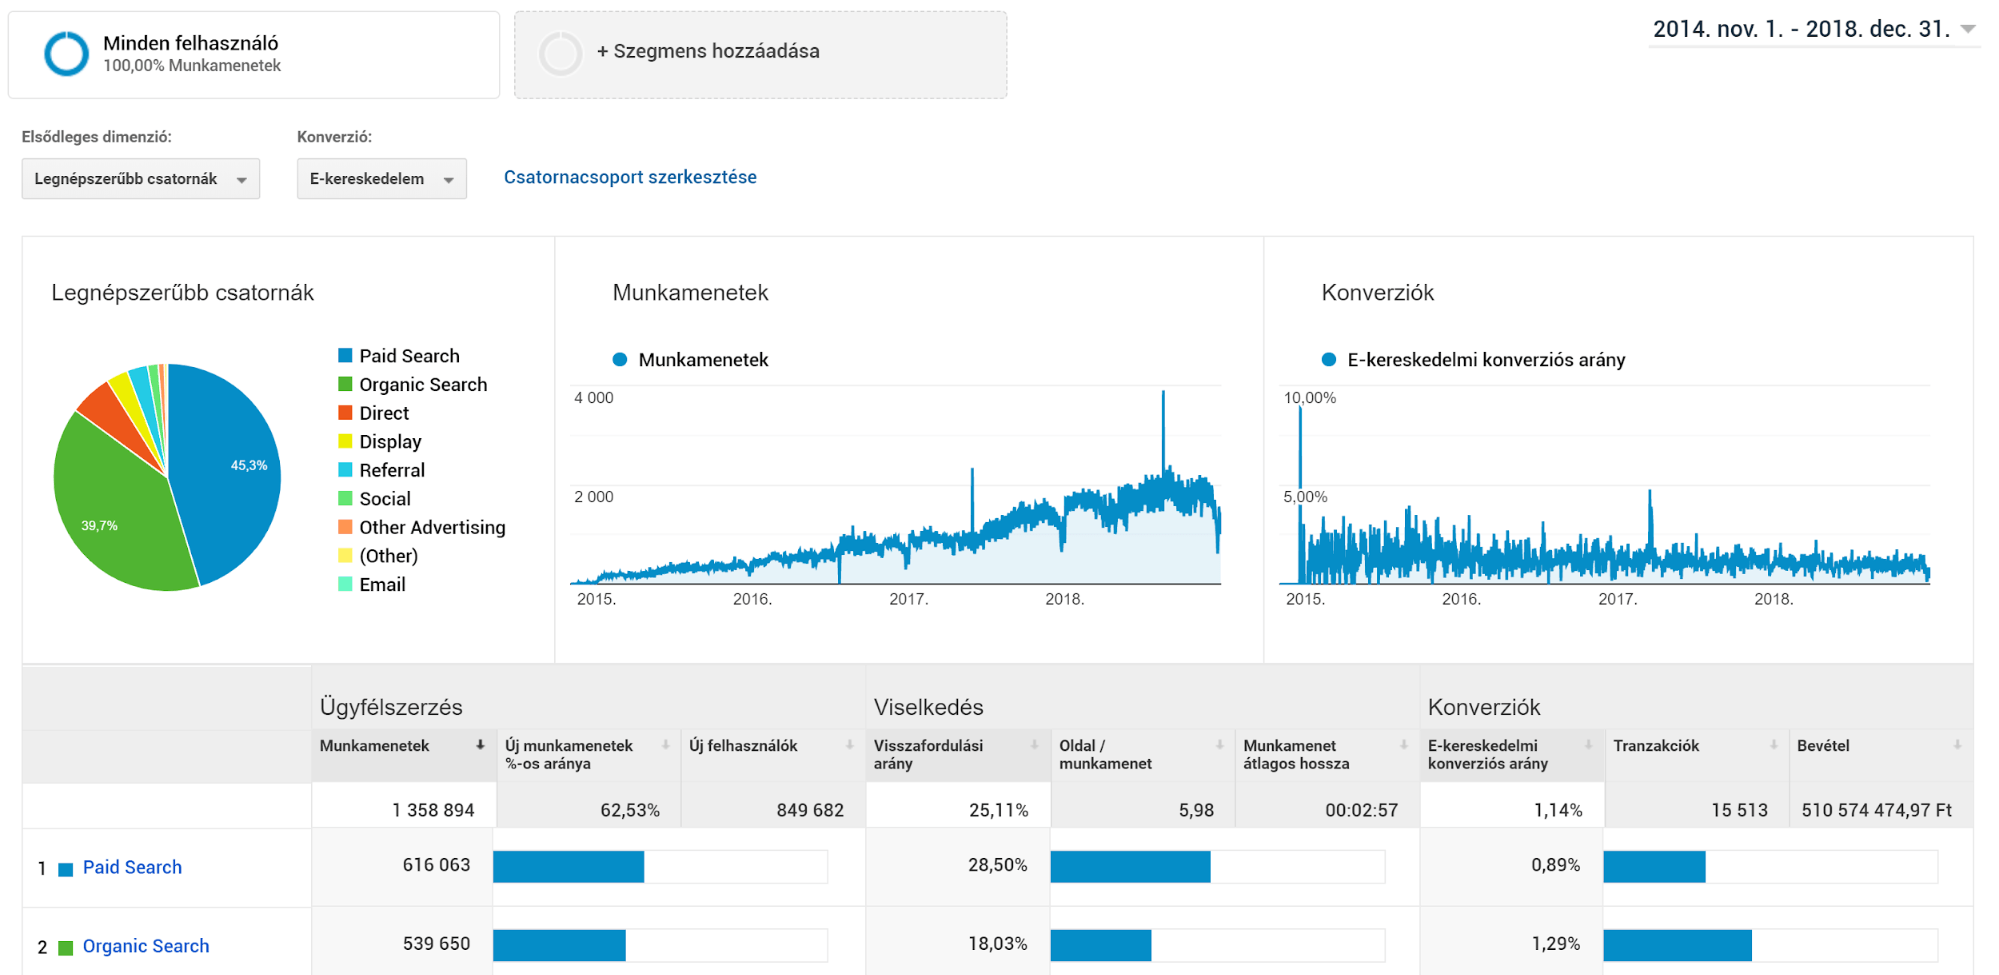Screen dimensions: 1999x975
Task: Open the Legnépszerűbb csatornák dimension dropdown
Action: point(141,179)
